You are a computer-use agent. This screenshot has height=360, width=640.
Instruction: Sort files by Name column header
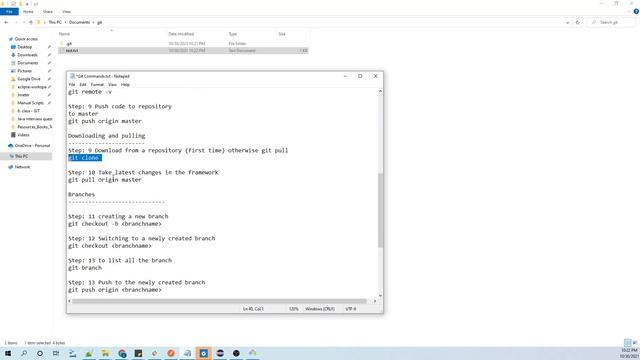[64, 34]
